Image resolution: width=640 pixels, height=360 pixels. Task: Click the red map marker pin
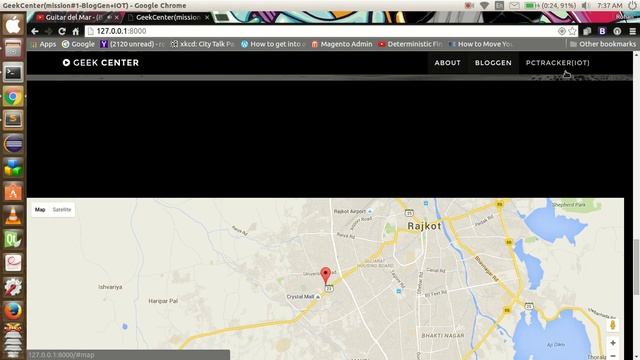click(x=325, y=275)
